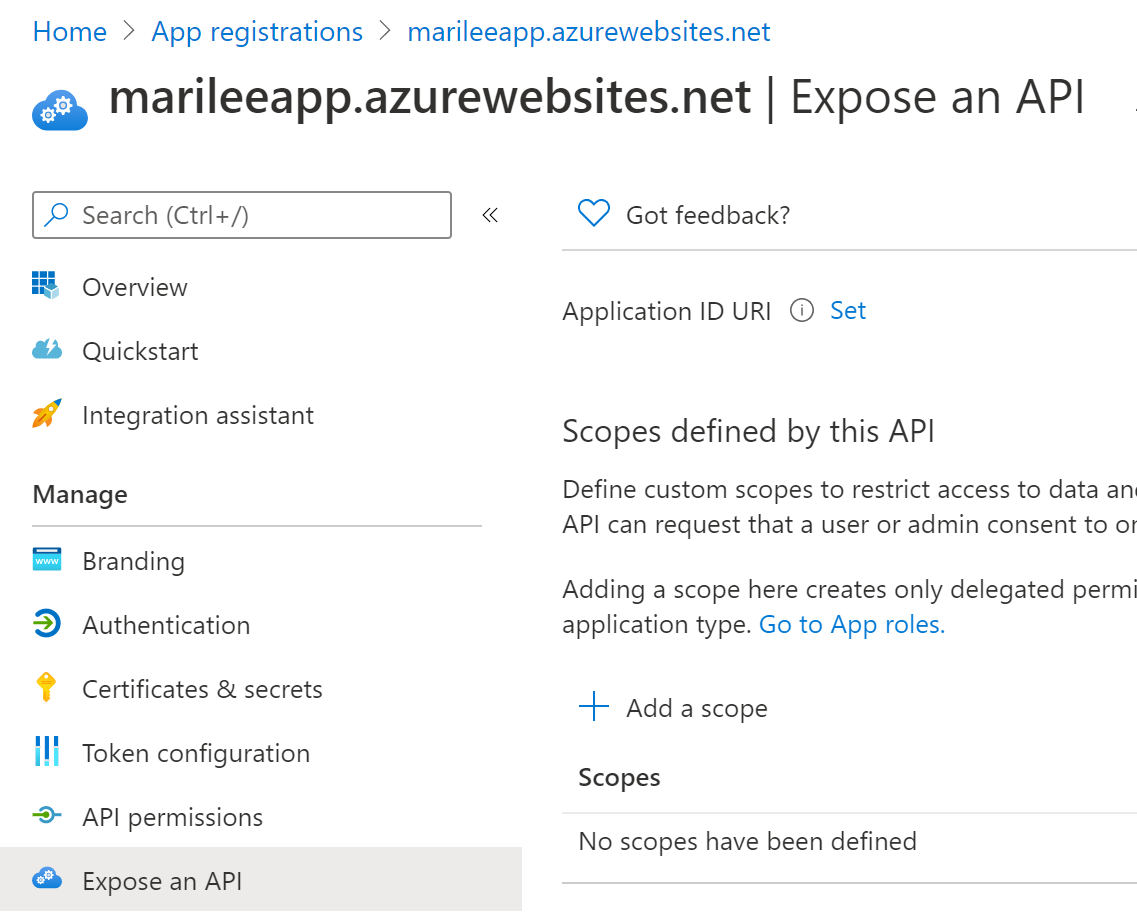
Task: Go to Home via breadcrumb
Action: tap(70, 32)
